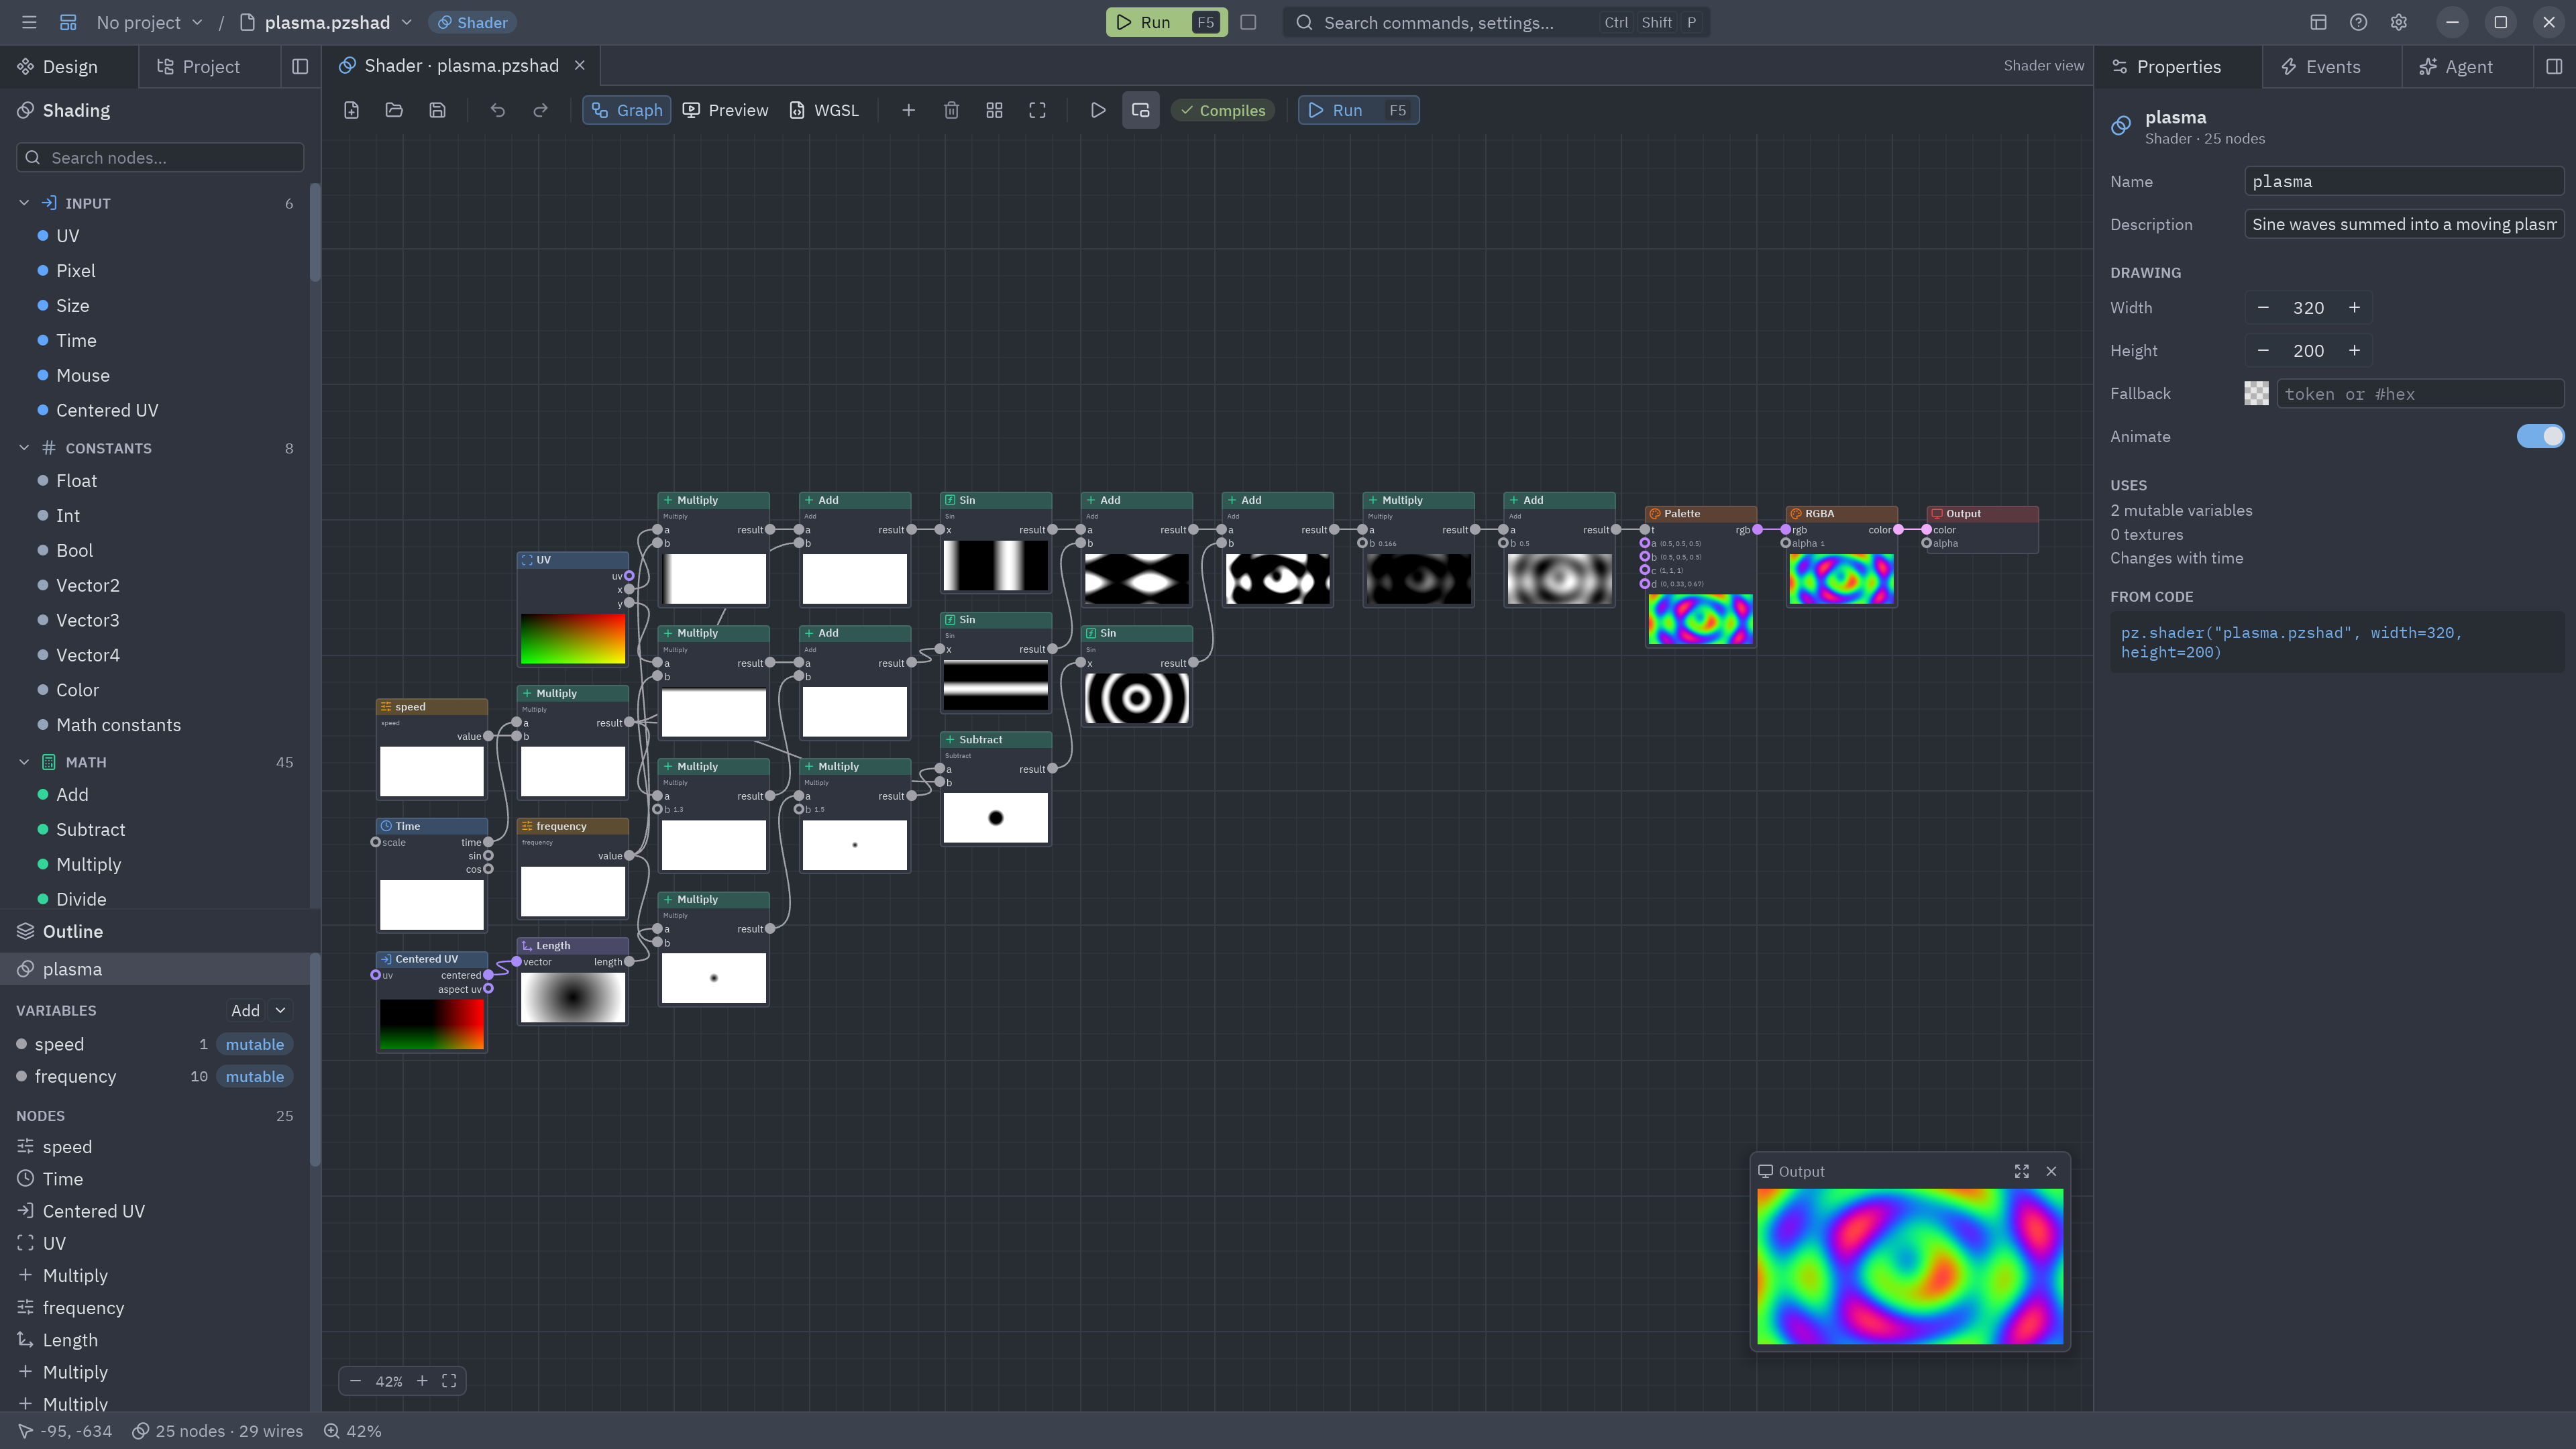2576x1449 pixels.
Task: Toggle the right sidebar panel icon
Action: click(2553, 66)
